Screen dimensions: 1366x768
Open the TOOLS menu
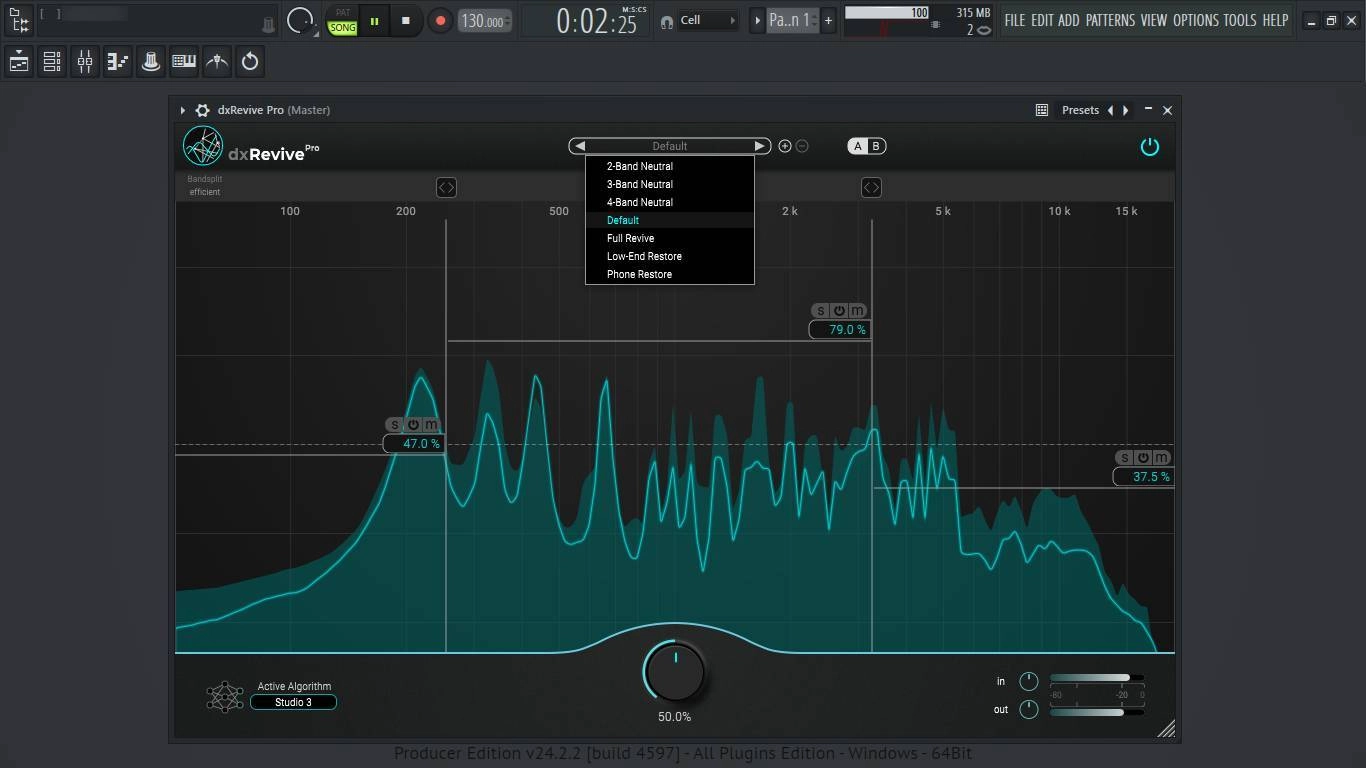(1240, 20)
